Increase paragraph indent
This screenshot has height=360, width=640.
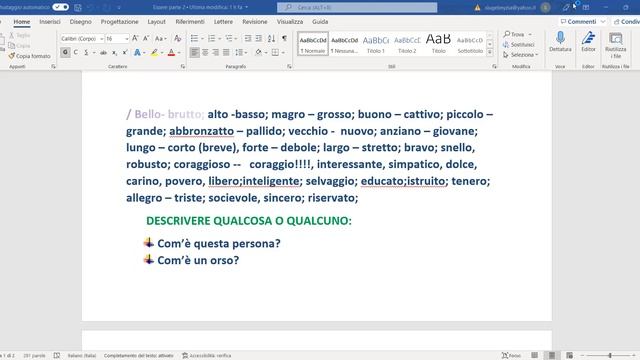coord(259,38)
